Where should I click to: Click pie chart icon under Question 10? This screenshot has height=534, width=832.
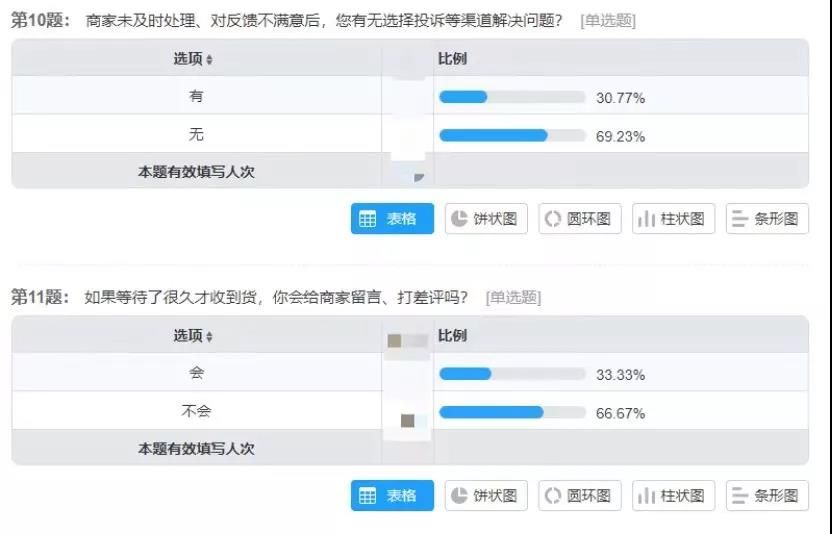click(459, 219)
